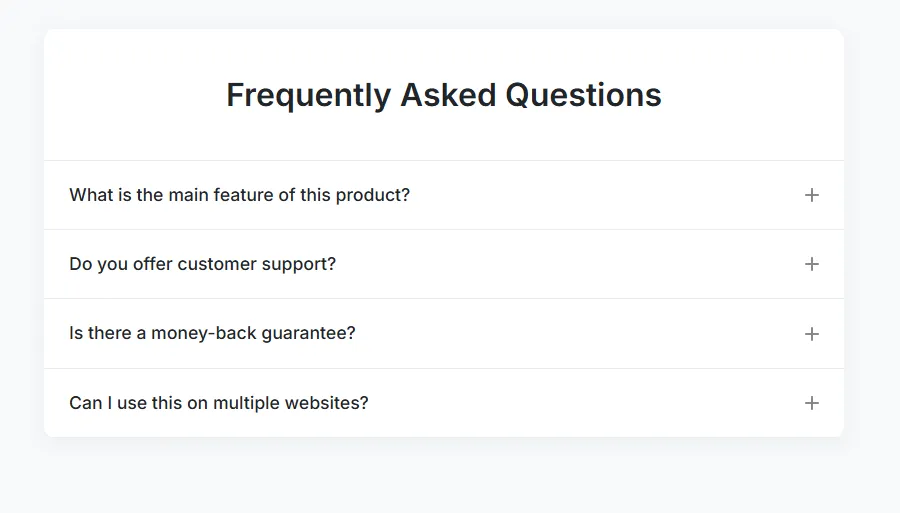Click blank area of the money-back guarantee row
Image resolution: width=900 pixels, height=513 pixels.
[x=580, y=333]
